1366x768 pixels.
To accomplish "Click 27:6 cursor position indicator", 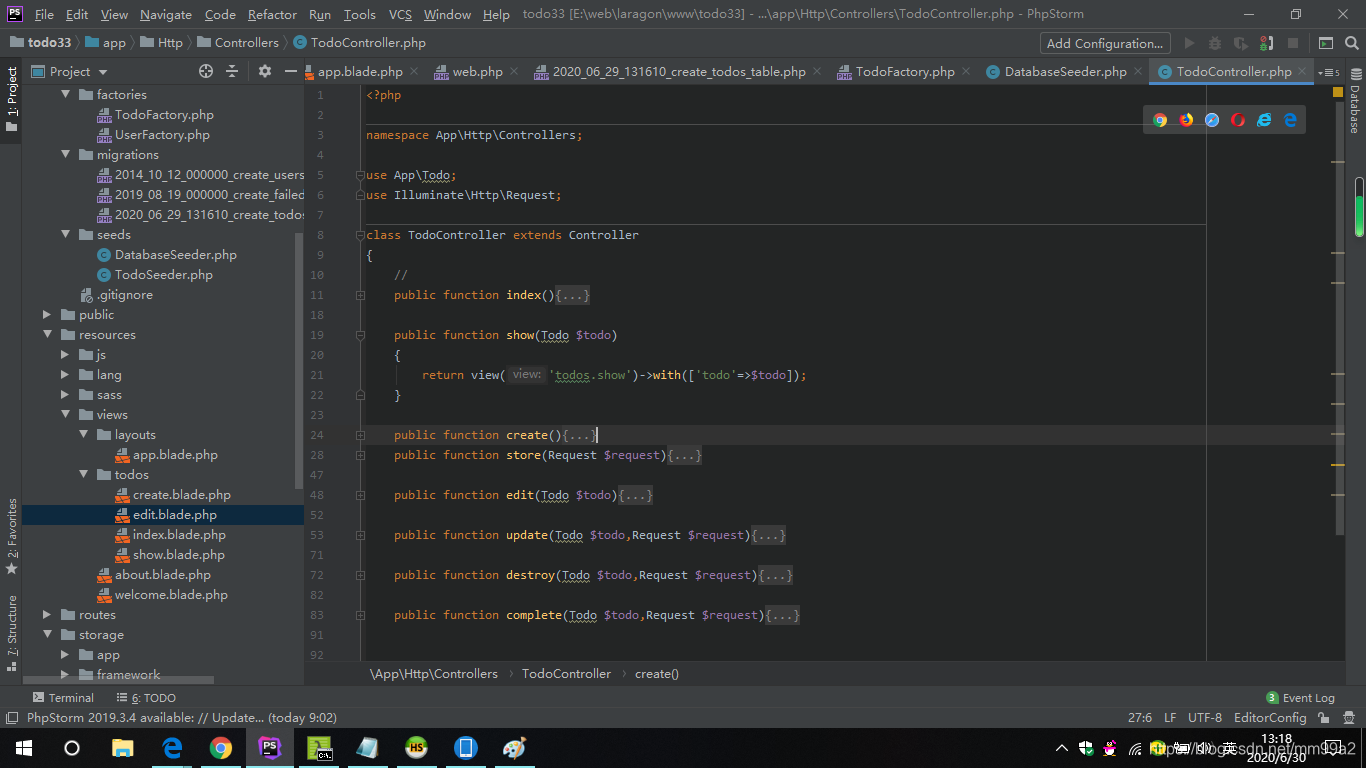I will [x=1140, y=718].
